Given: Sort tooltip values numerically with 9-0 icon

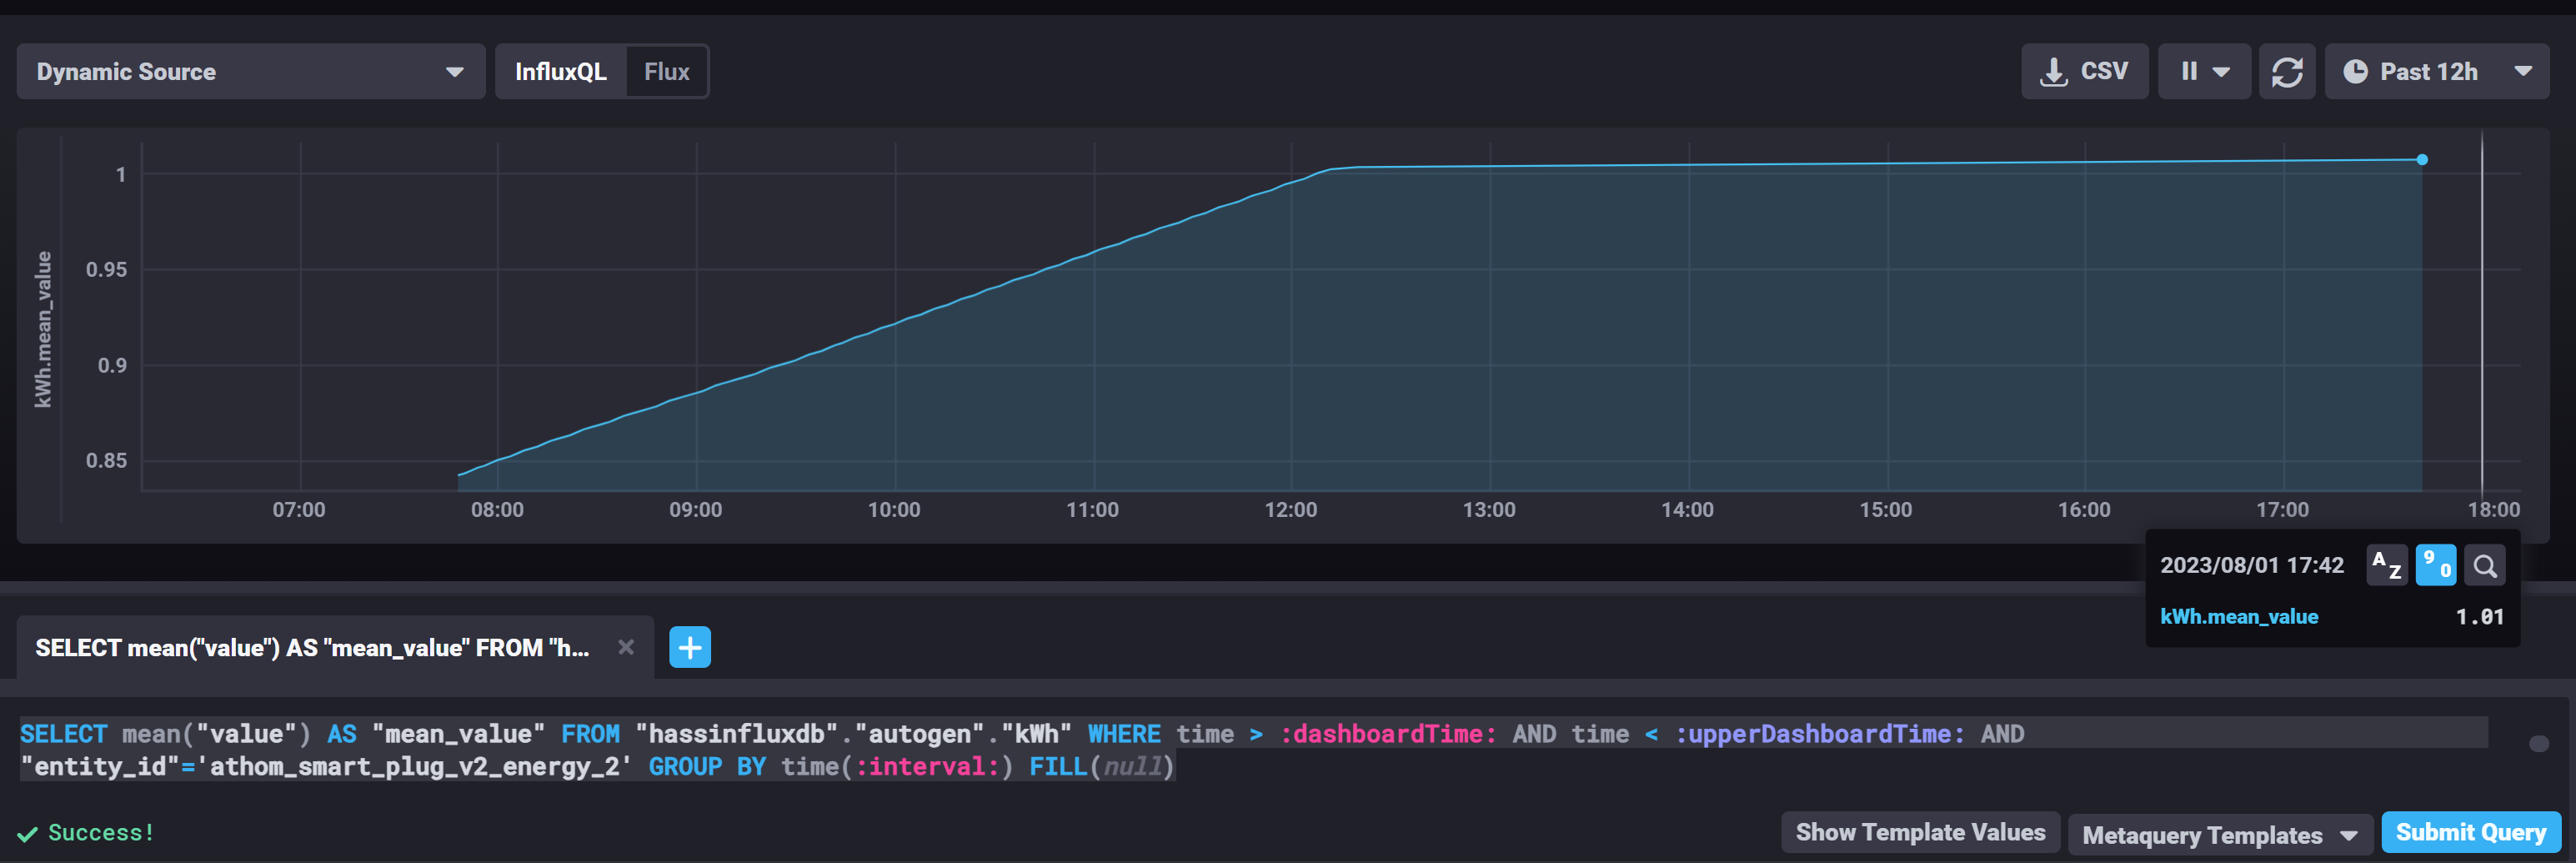Looking at the screenshot, I should coord(2436,565).
